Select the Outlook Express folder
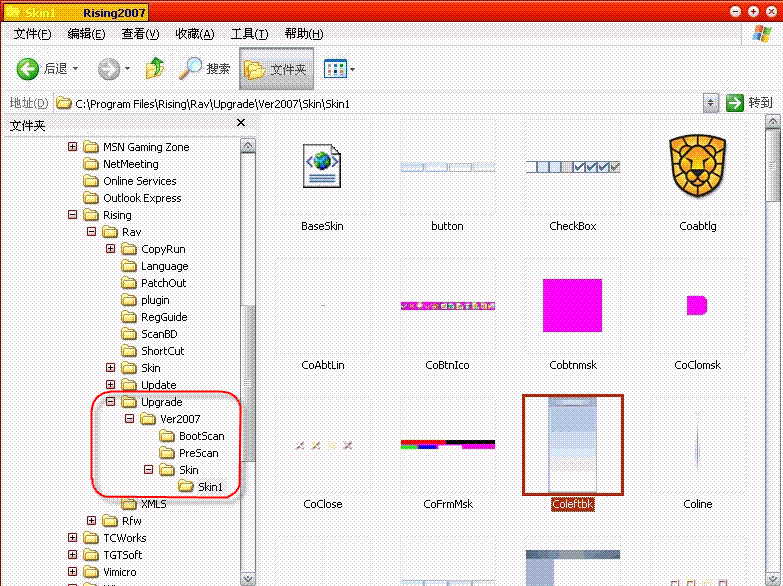This screenshot has height=586, width=783. [x=132, y=198]
